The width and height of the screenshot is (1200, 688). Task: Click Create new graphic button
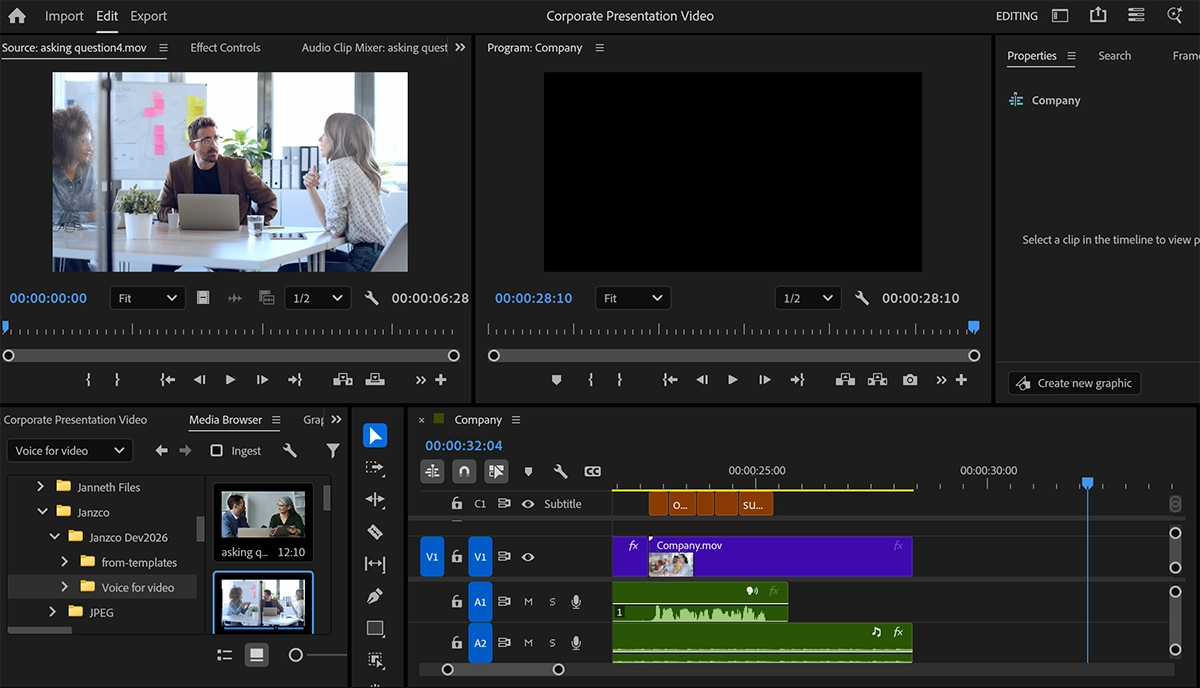tap(1075, 383)
